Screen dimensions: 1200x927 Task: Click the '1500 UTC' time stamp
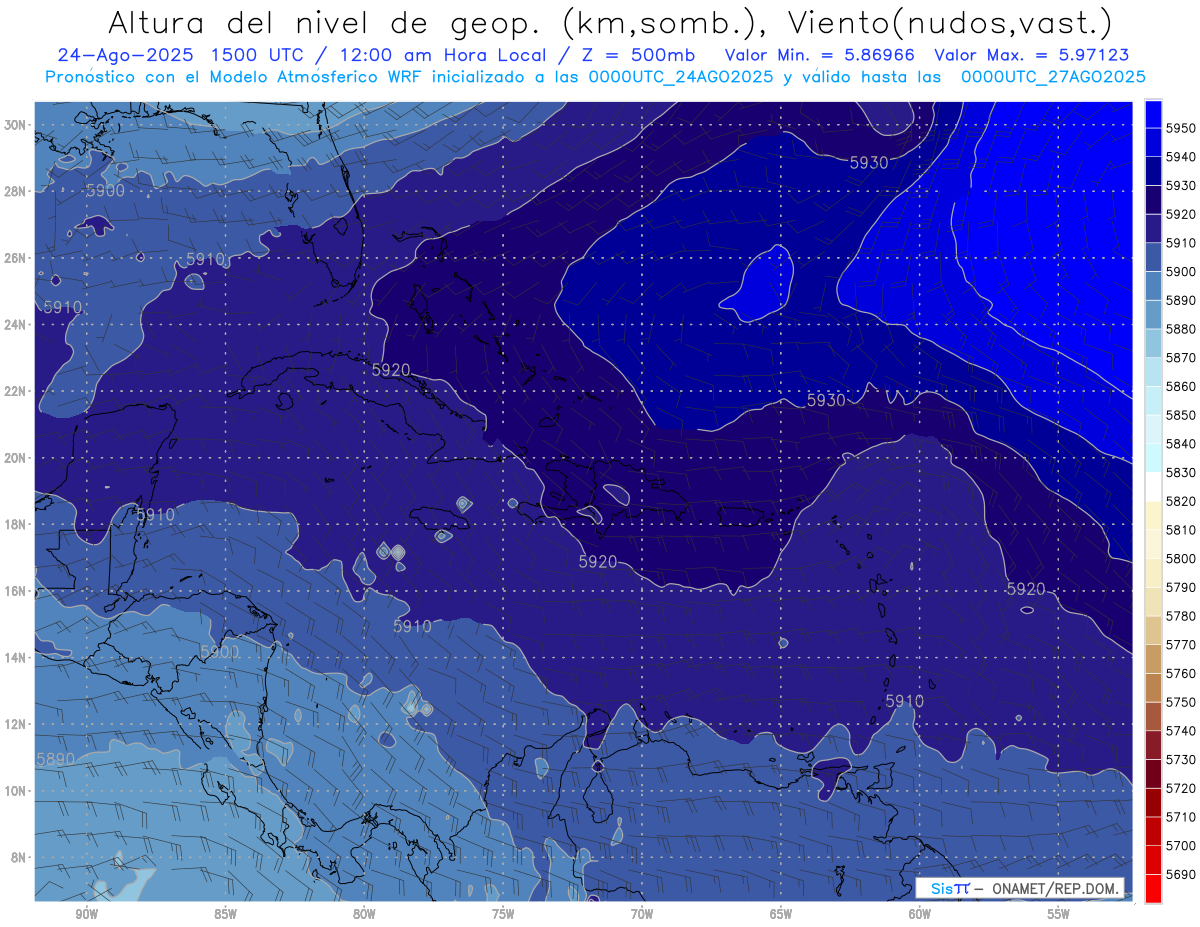coord(260,55)
